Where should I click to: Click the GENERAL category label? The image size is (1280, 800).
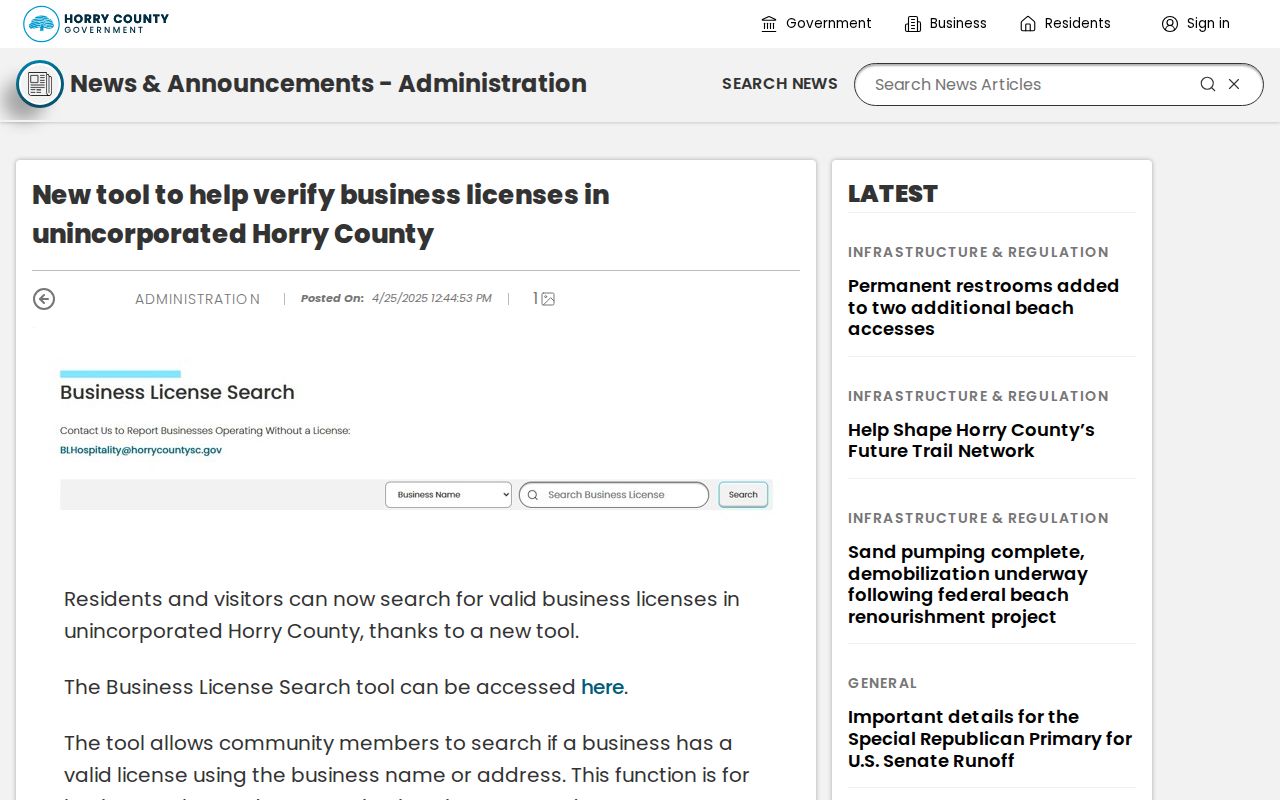pyautogui.click(x=882, y=683)
